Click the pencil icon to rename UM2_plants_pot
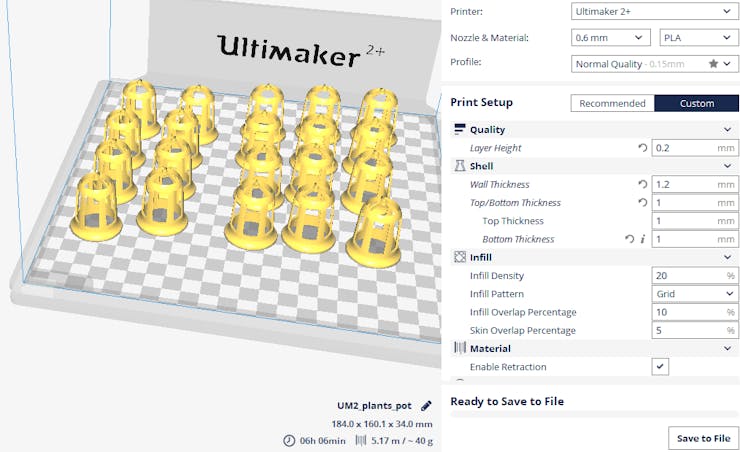740x452 pixels. (426, 405)
